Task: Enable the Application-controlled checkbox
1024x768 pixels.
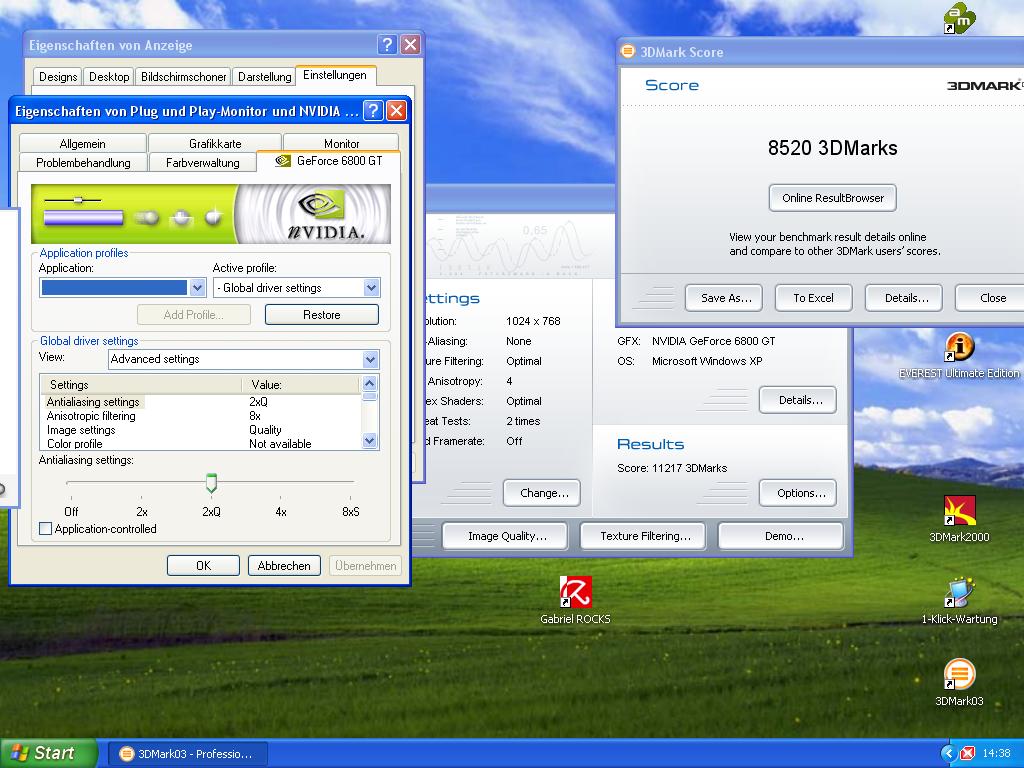Action: [46, 528]
